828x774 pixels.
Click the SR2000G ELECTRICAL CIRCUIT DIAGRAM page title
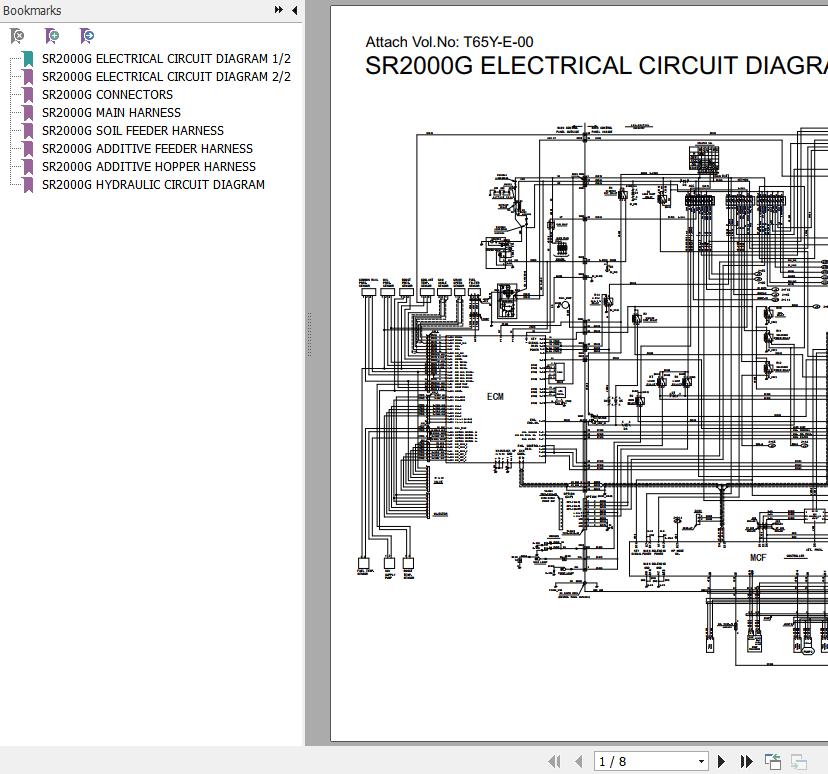(x=596, y=66)
